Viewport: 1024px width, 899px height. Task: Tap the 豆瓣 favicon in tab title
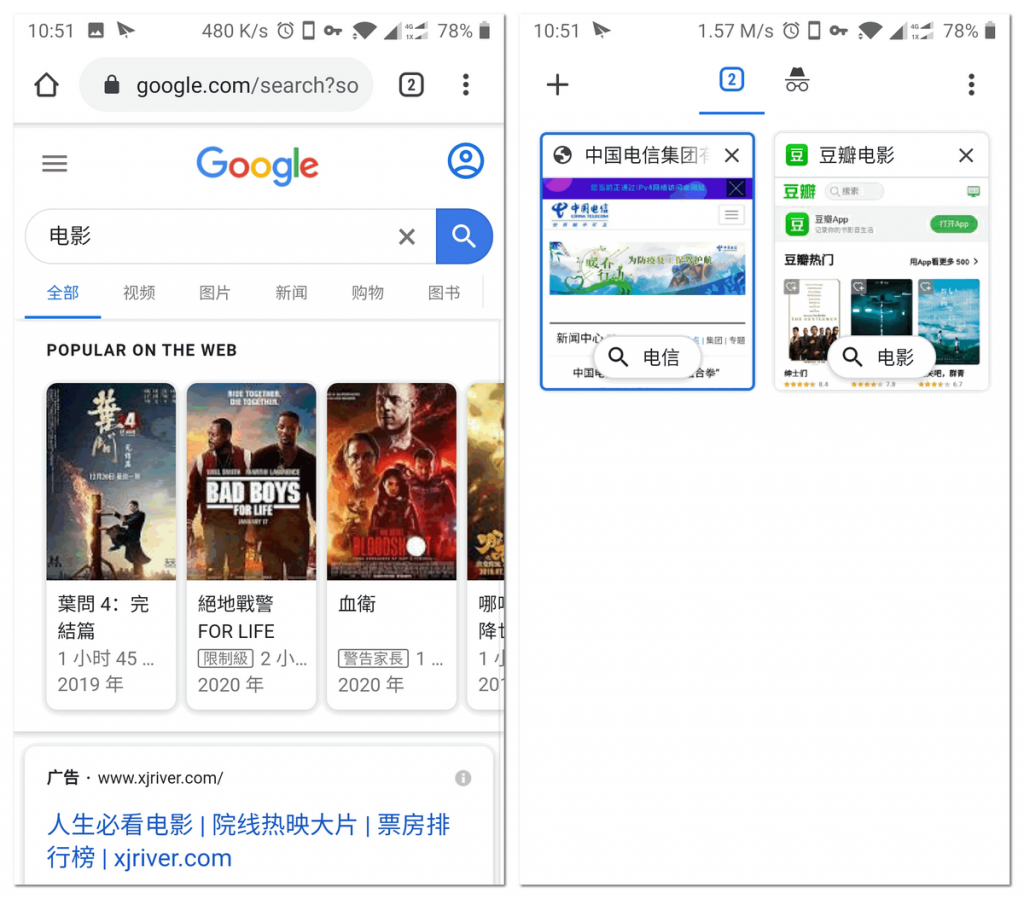pos(796,155)
